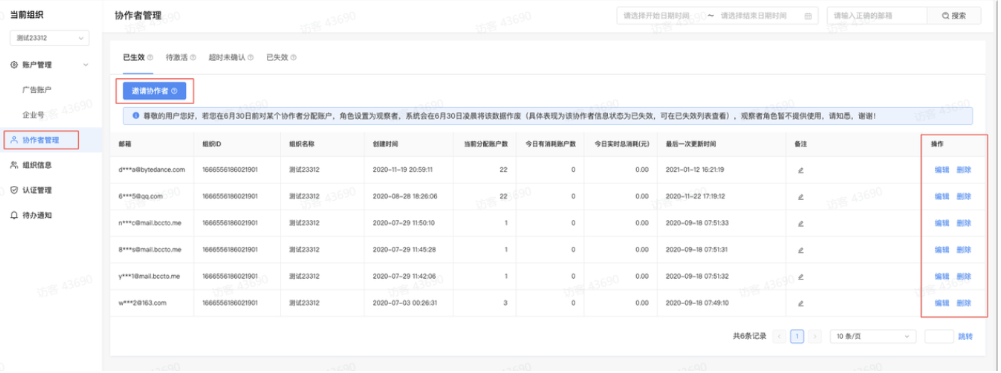Click the calendar icon in date range picker
Image resolution: width=1001 pixels, height=373 pixels.
808,16
